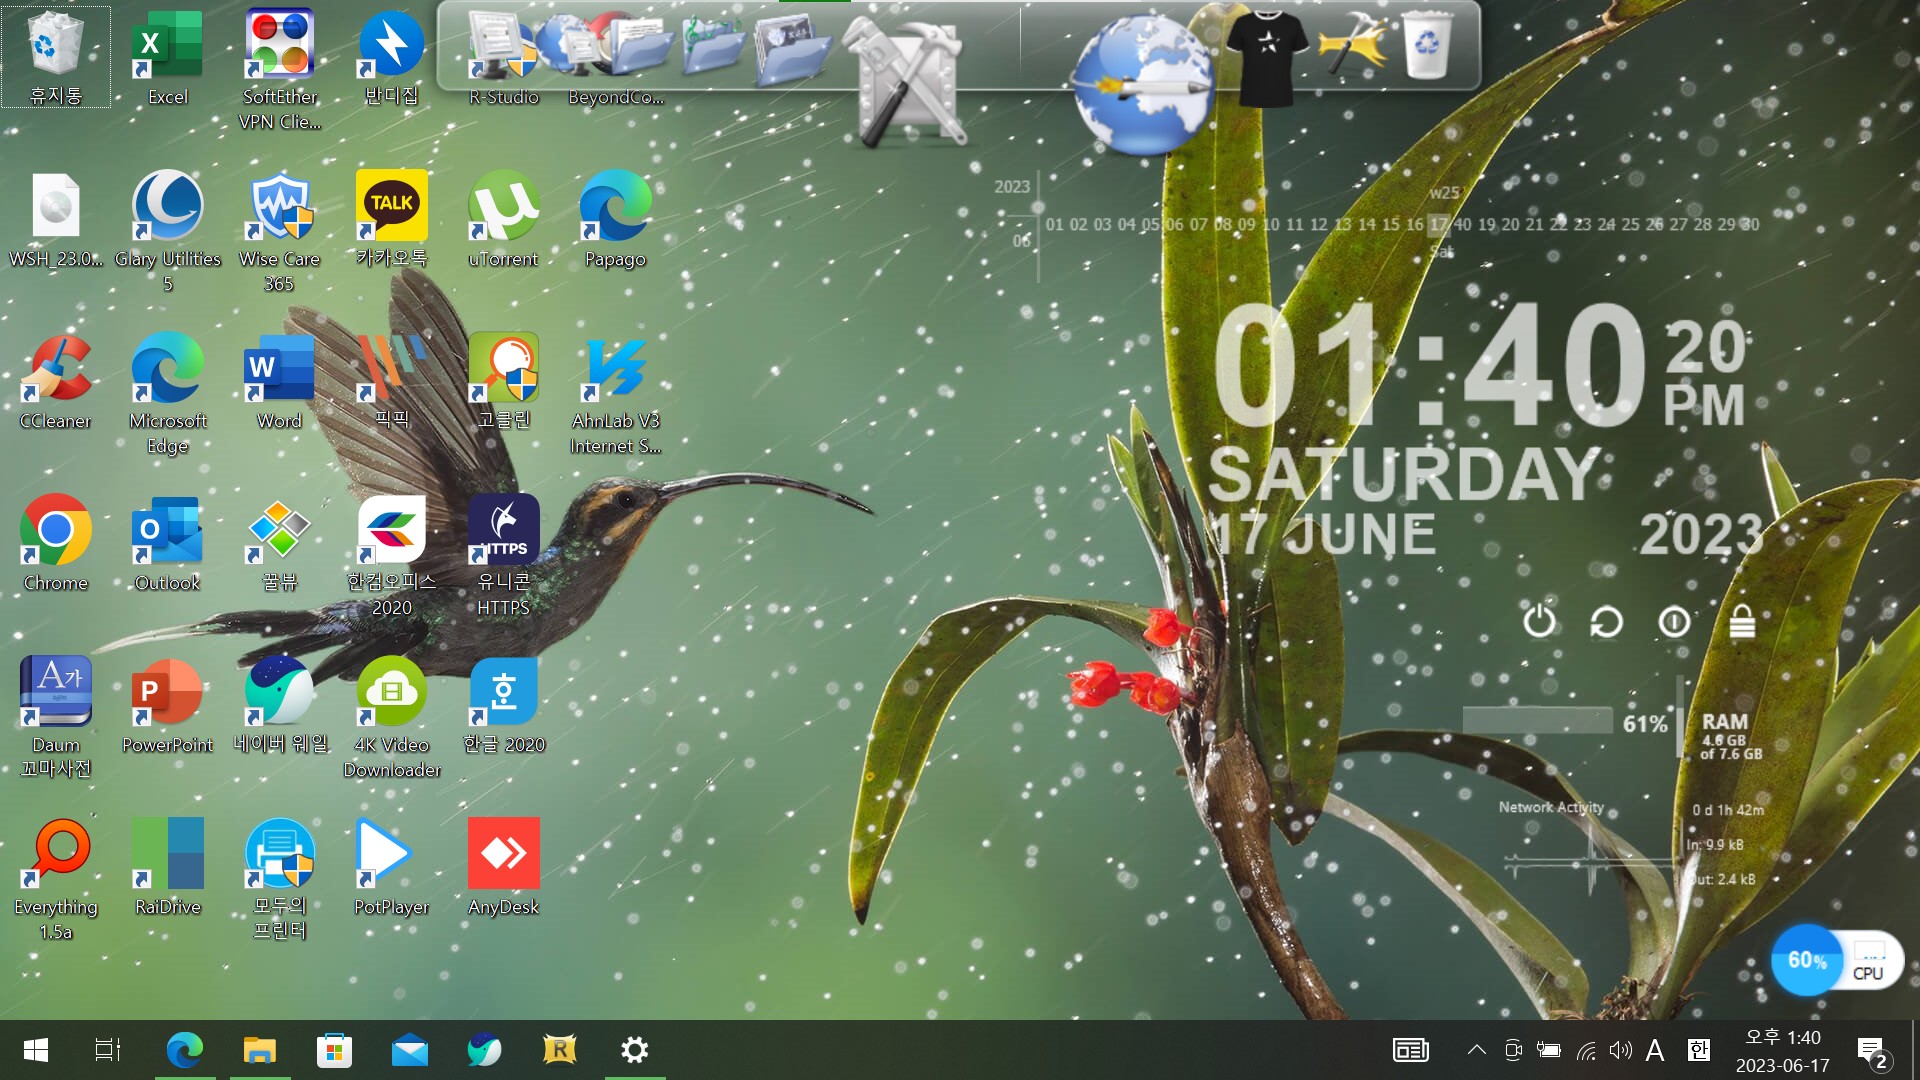Screen dimensions: 1920x1080
Task: Open the Outlook desktop shortcut
Action: [x=167, y=544]
